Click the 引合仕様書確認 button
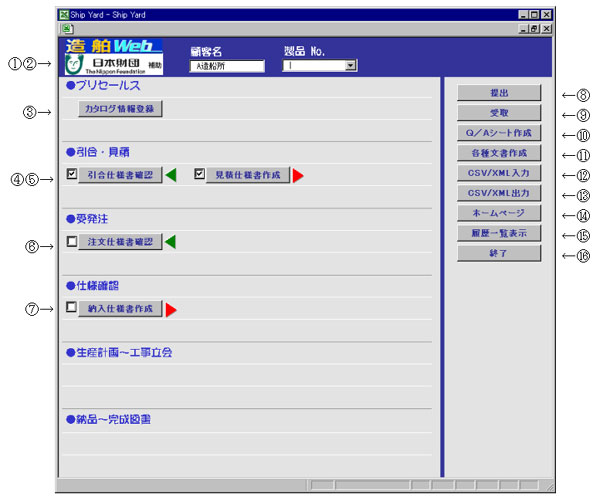The width and height of the screenshot is (600, 501). [120, 175]
